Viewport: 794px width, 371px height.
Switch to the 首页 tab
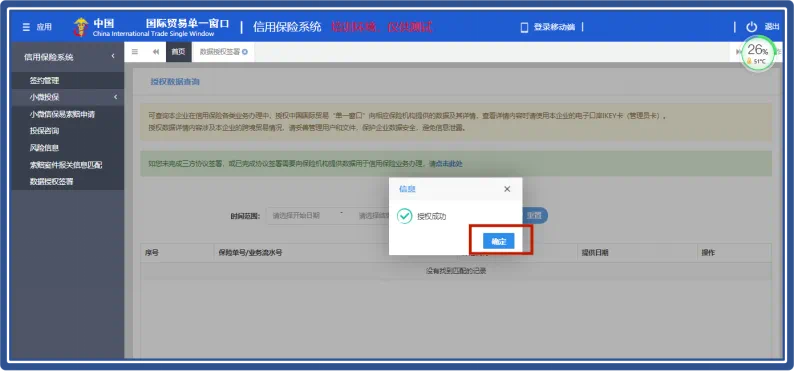click(178, 52)
